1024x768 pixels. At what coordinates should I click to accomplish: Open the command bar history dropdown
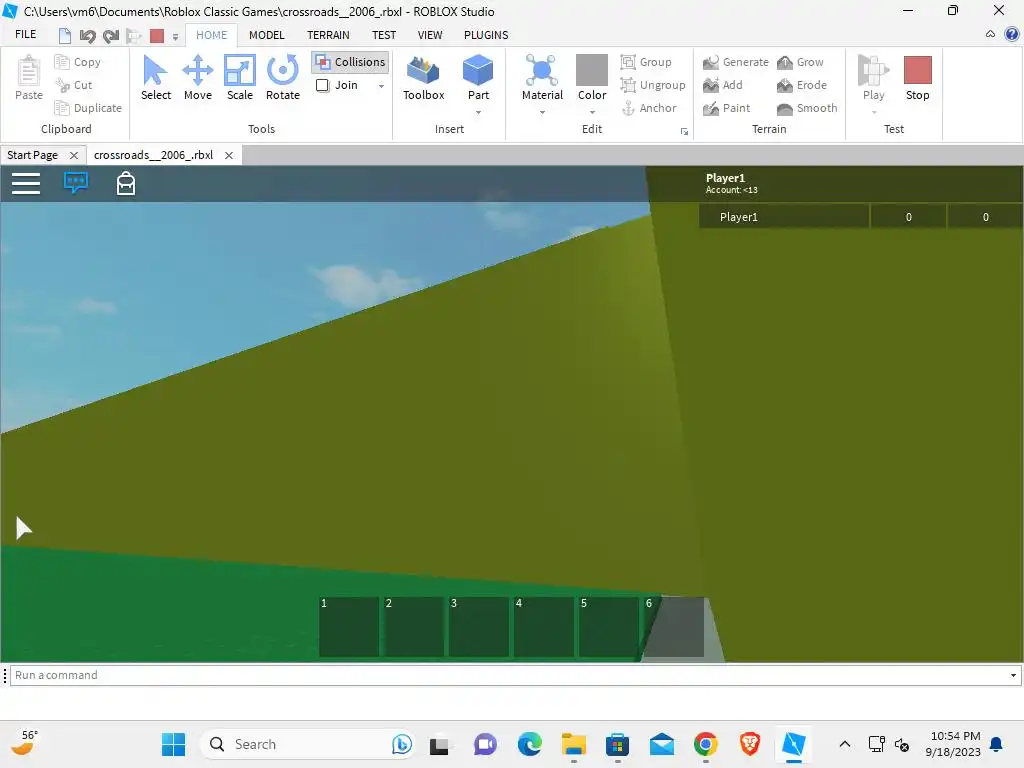click(x=1013, y=675)
